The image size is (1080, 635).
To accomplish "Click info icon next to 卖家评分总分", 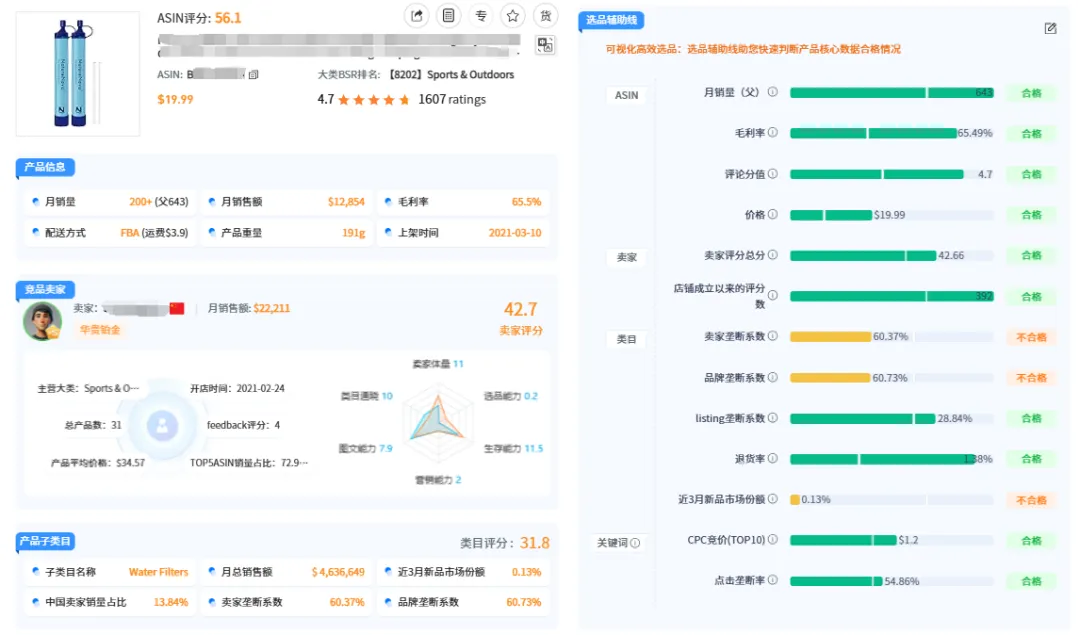I will click(x=773, y=255).
